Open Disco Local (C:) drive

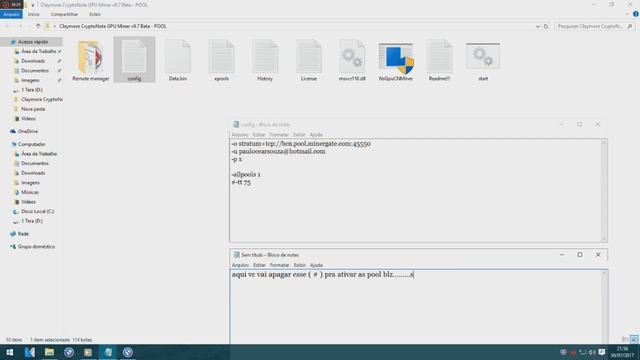37,211
